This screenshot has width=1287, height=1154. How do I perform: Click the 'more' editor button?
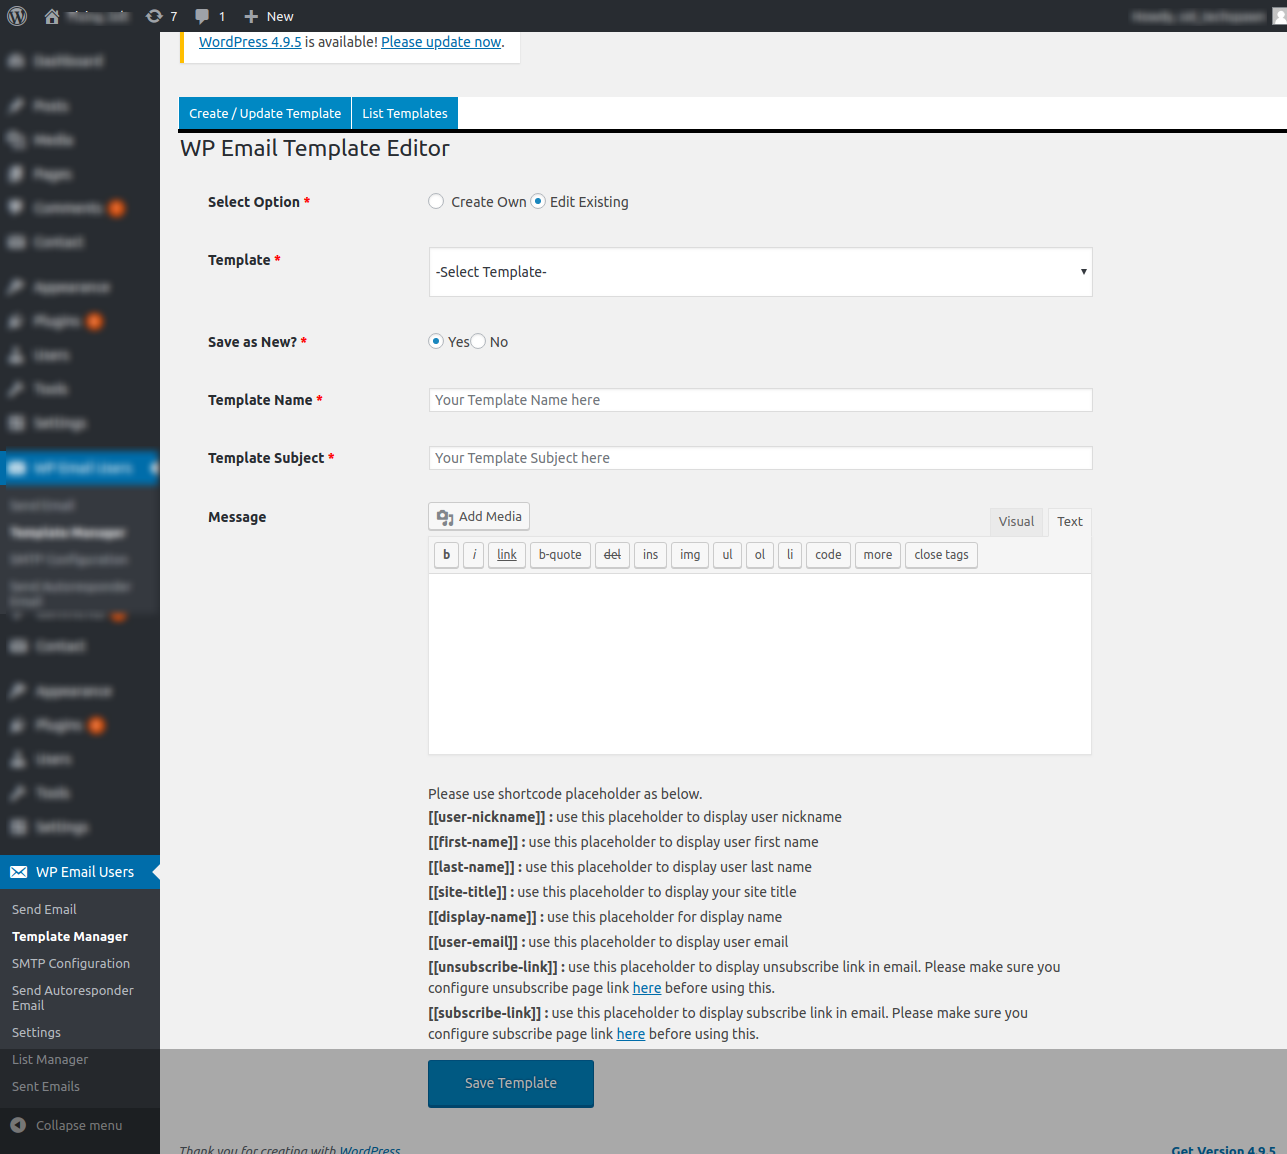click(x=878, y=555)
